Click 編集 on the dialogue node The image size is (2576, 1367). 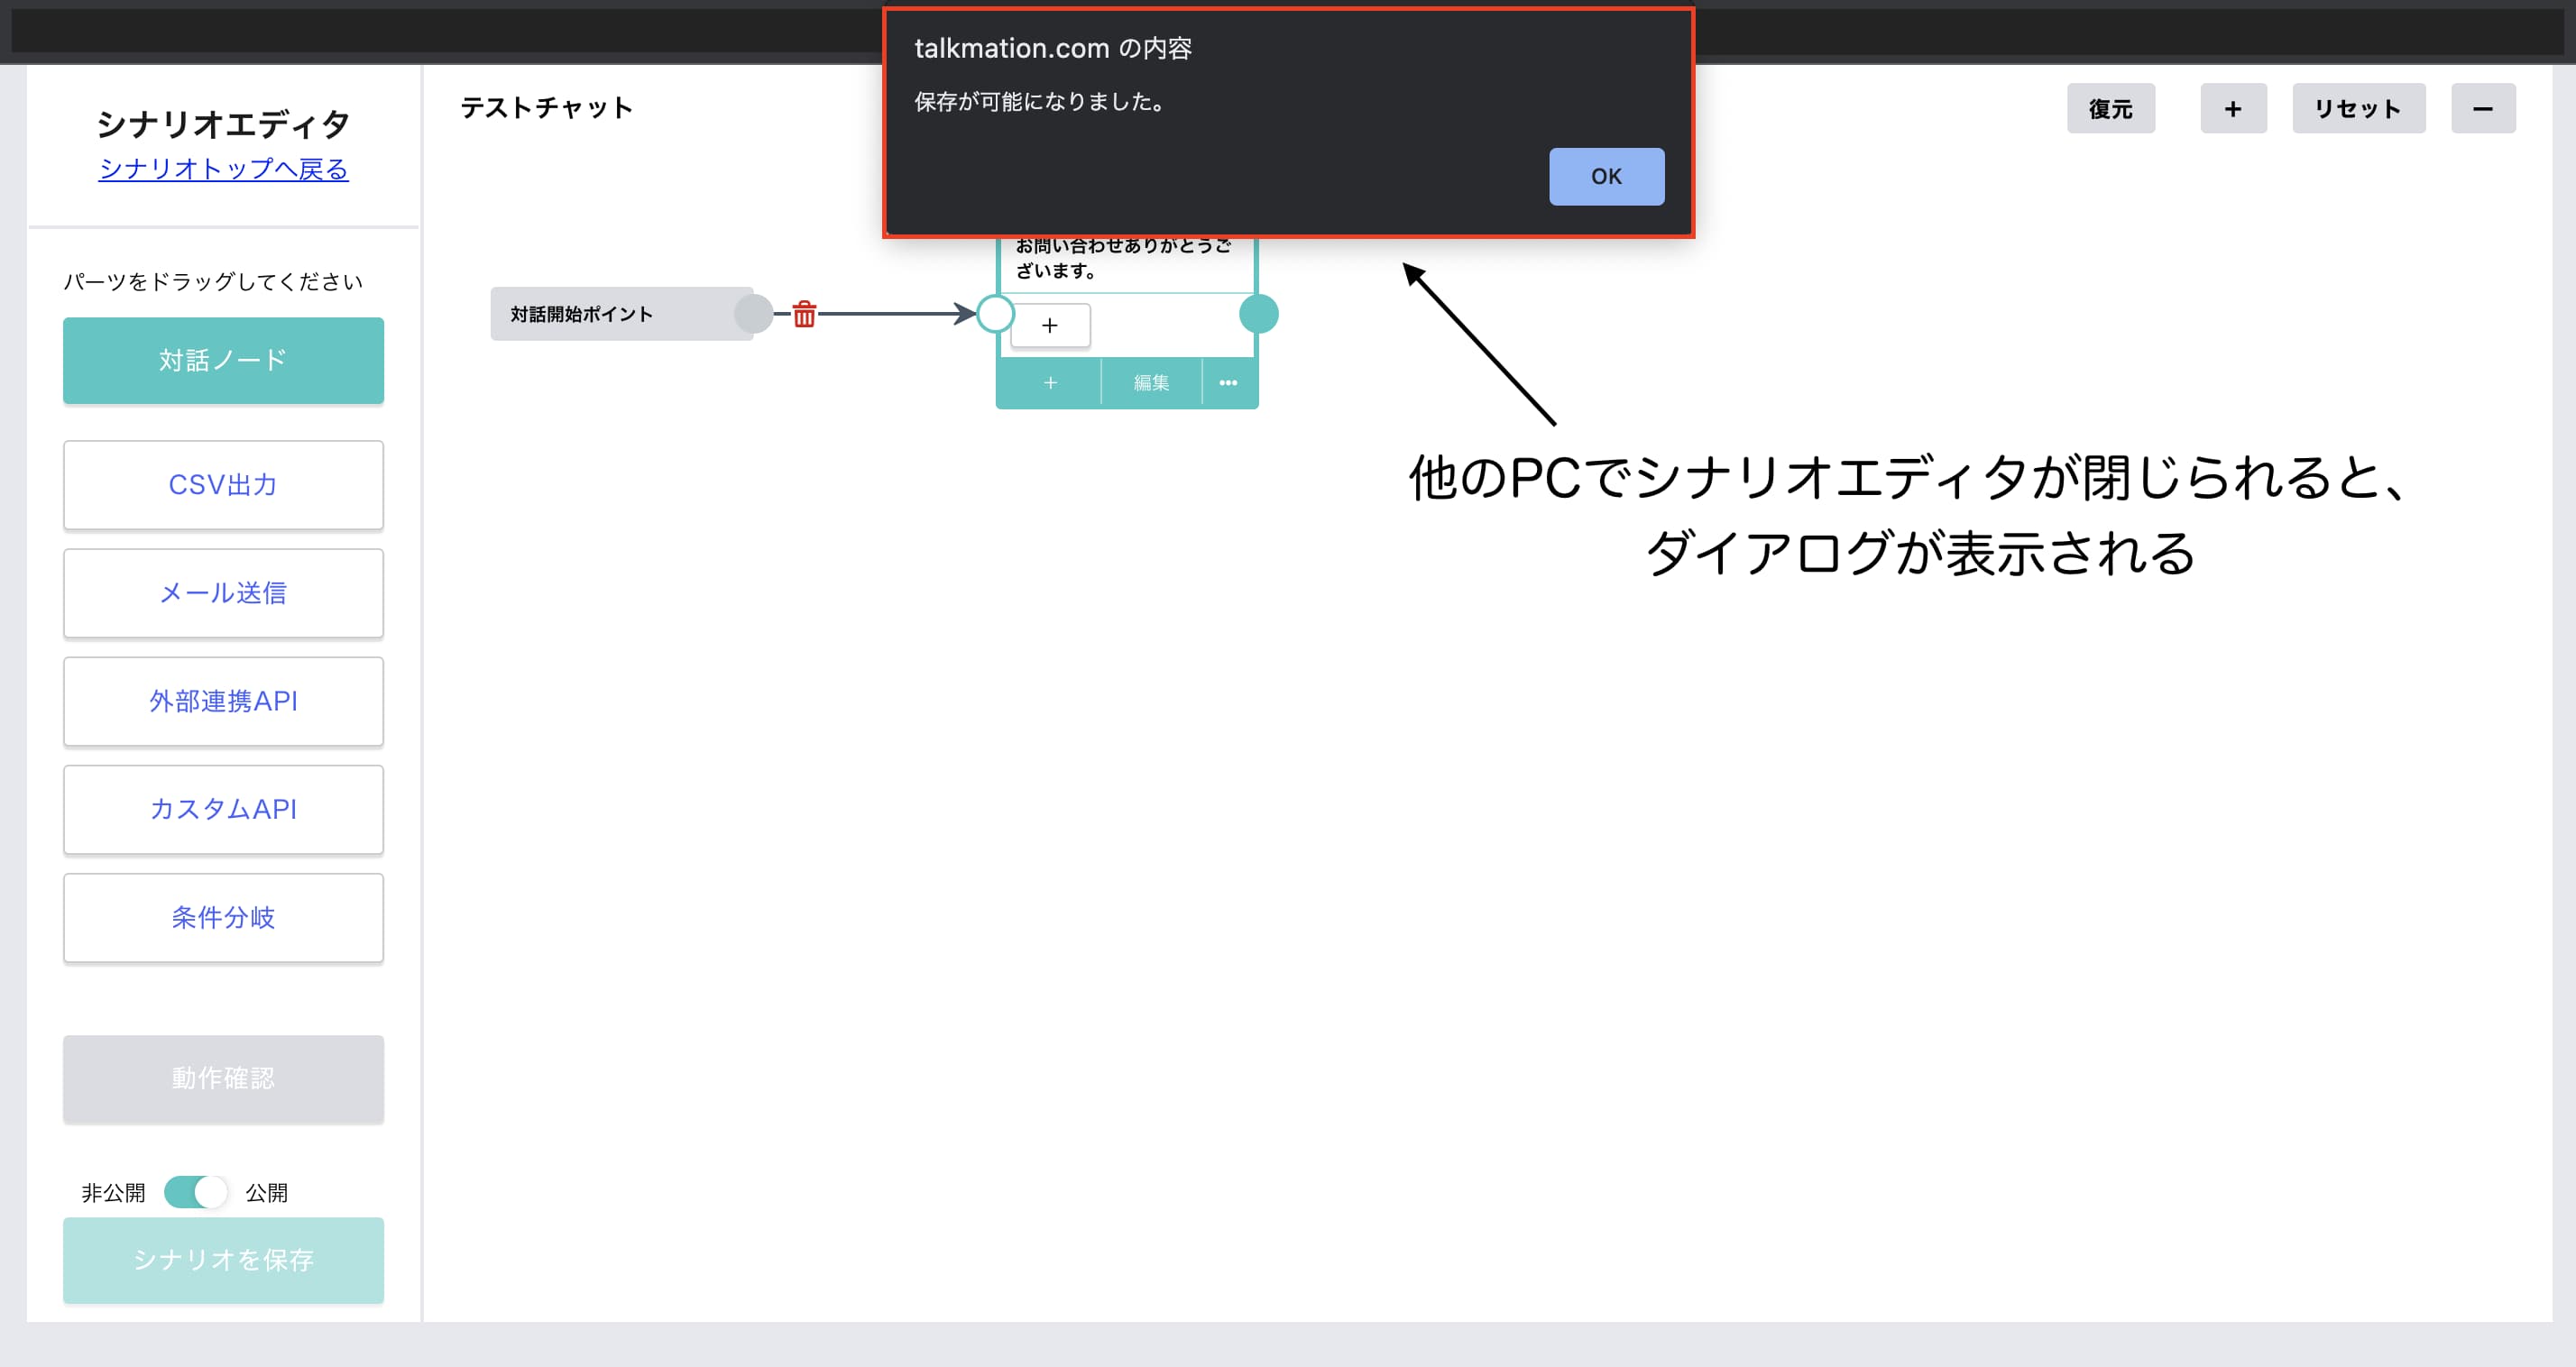click(1151, 382)
